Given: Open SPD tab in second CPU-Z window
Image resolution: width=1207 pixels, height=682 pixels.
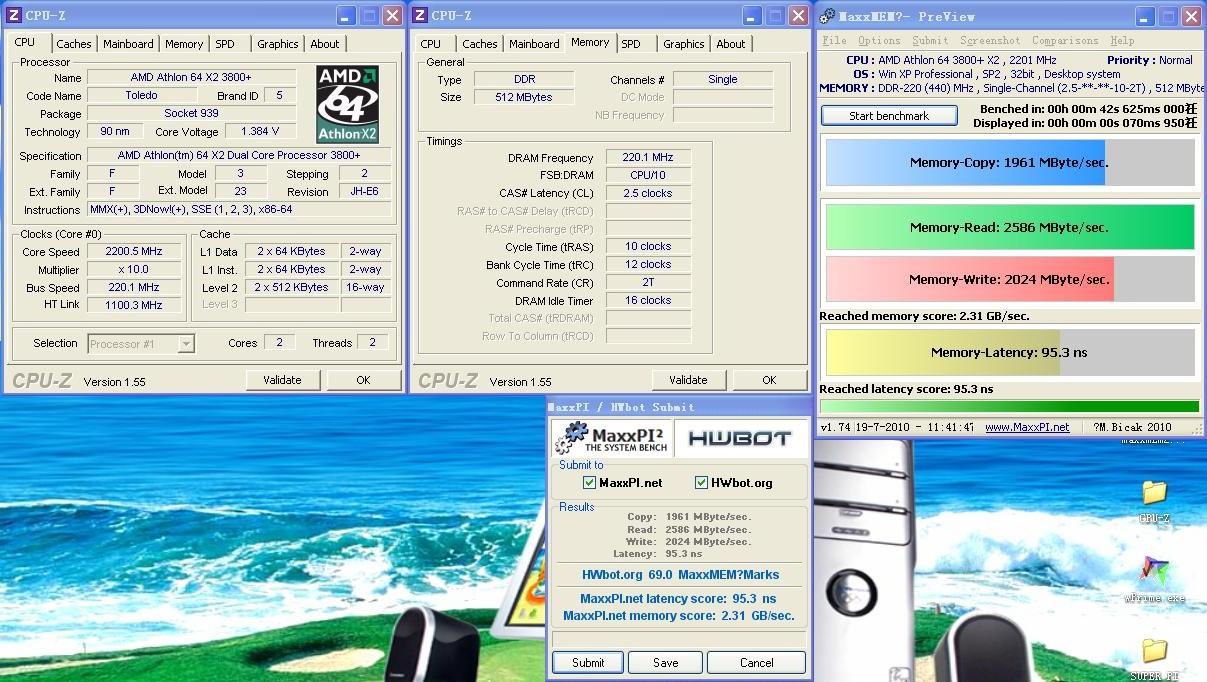Looking at the screenshot, I should (631, 44).
